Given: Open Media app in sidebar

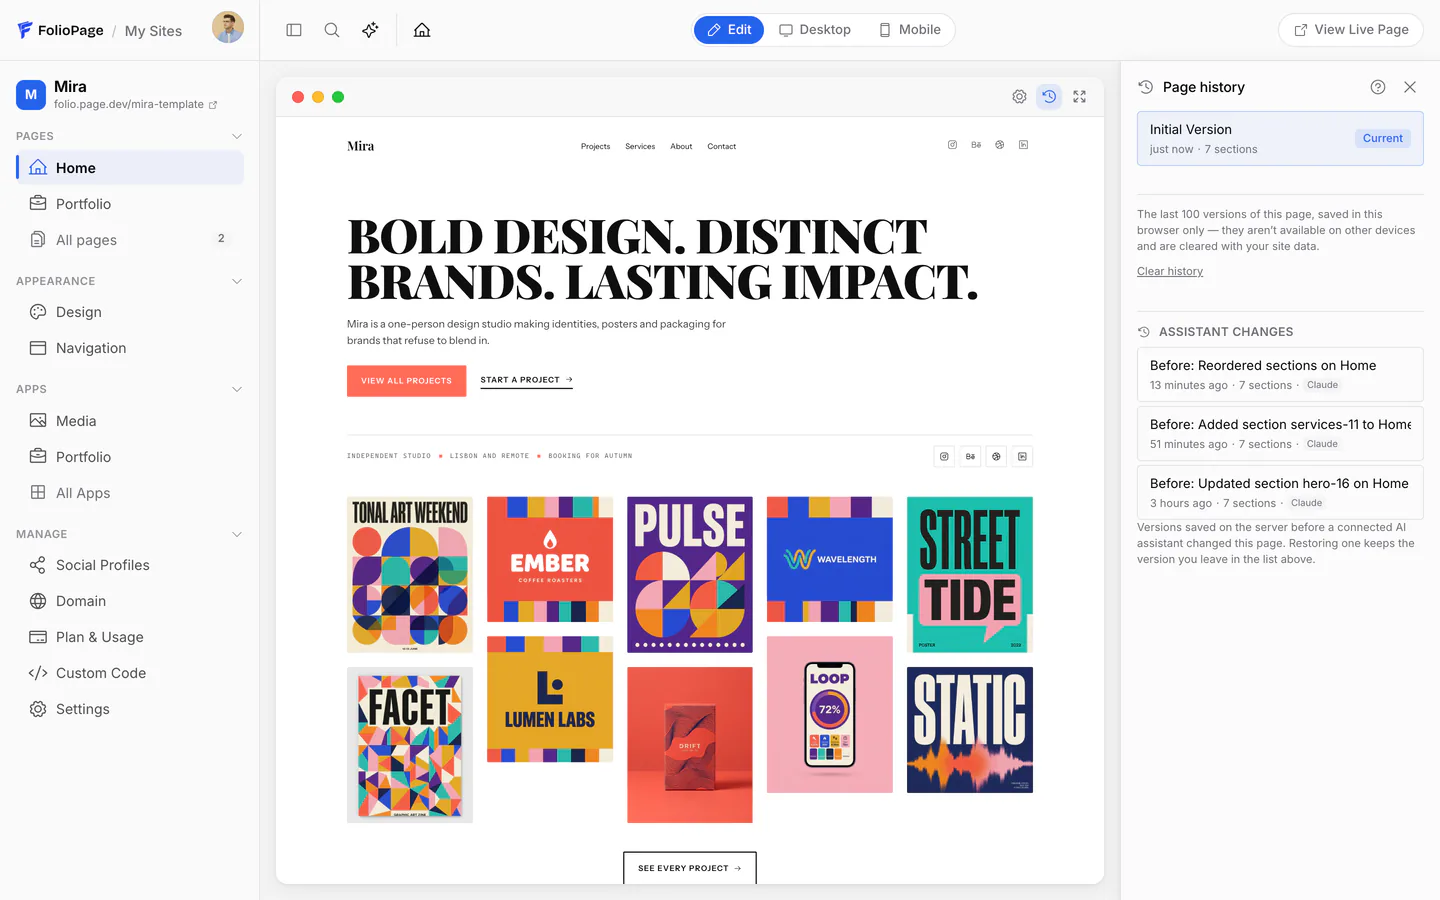Looking at the screenshot, I should pyautogui.click(x=130, y=421).
